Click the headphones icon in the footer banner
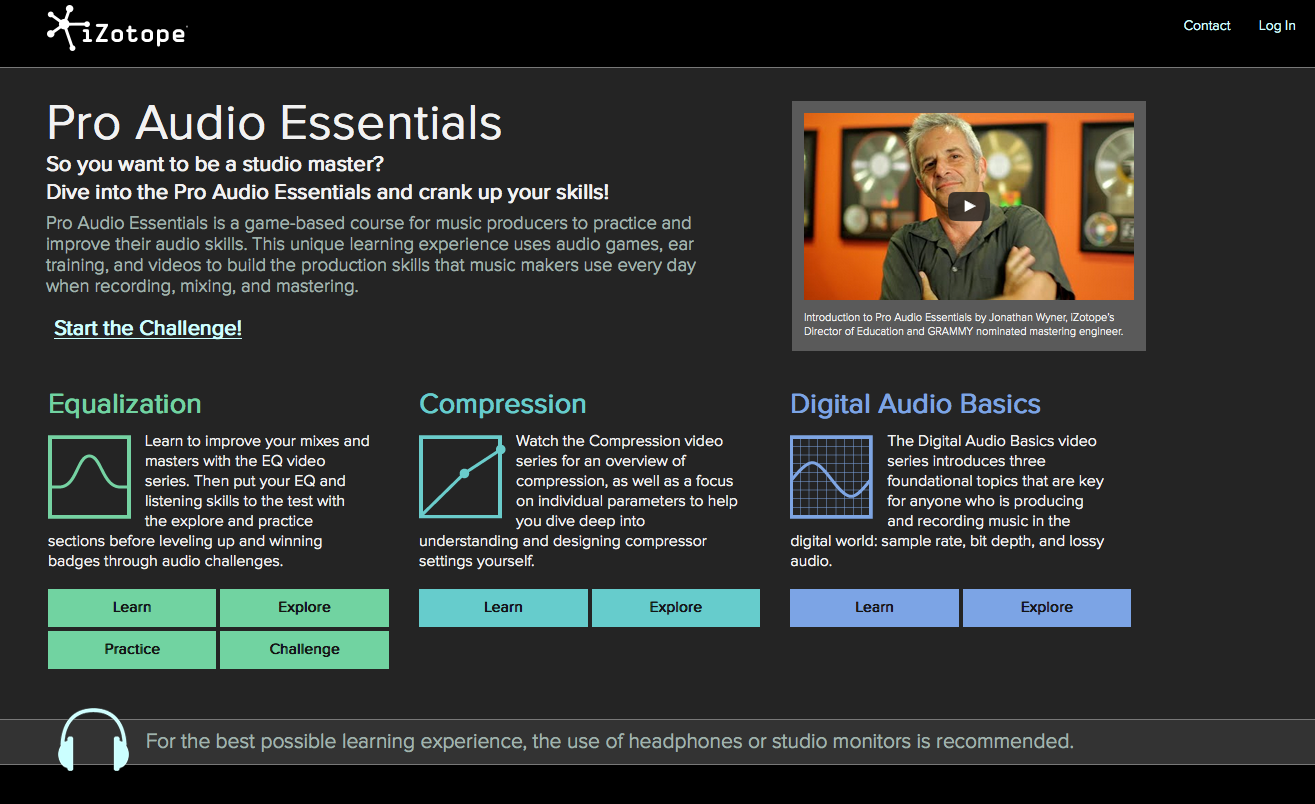Screen dimensions: 1315x804 (x=93, y=740)
